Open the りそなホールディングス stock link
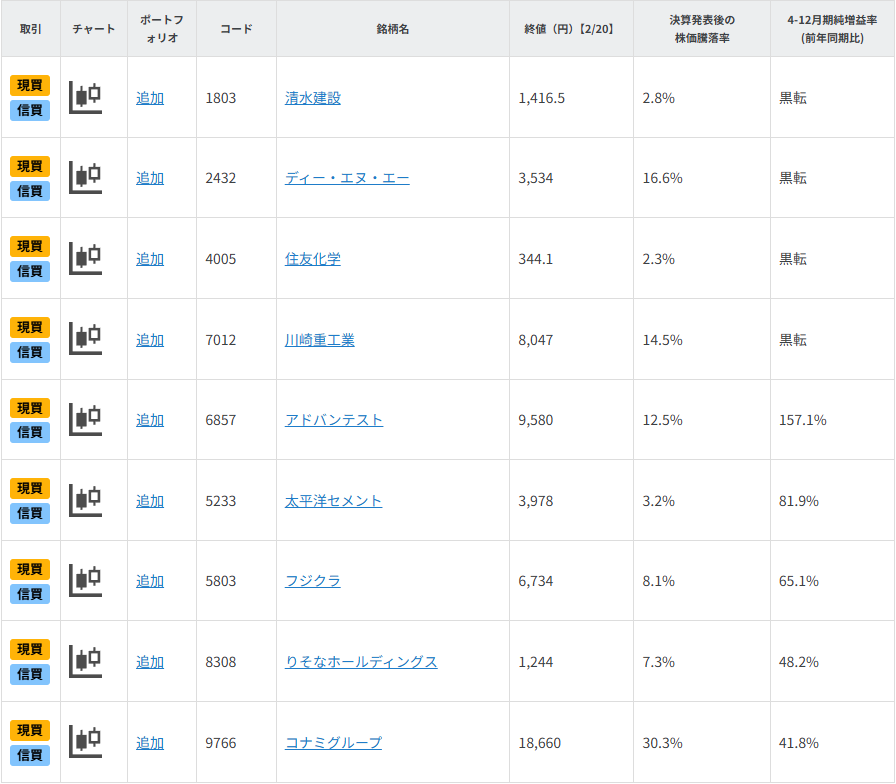The height and width of the screenshot is (784, 896). coord(361,662)
